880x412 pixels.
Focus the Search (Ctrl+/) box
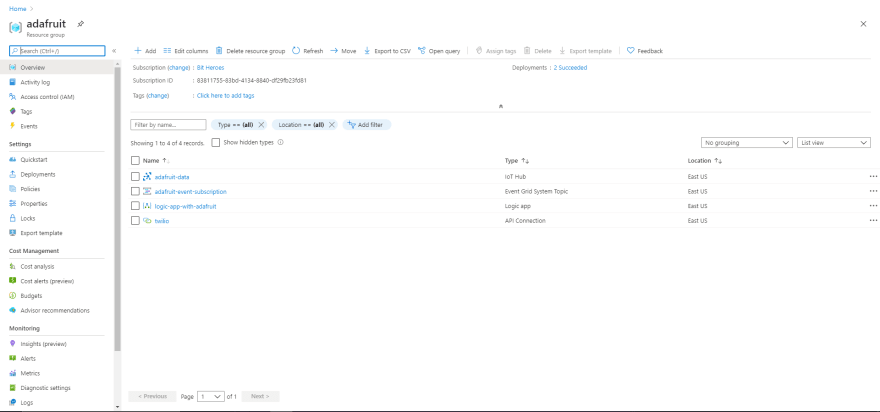pyautogui.click(x=57, y=51)
